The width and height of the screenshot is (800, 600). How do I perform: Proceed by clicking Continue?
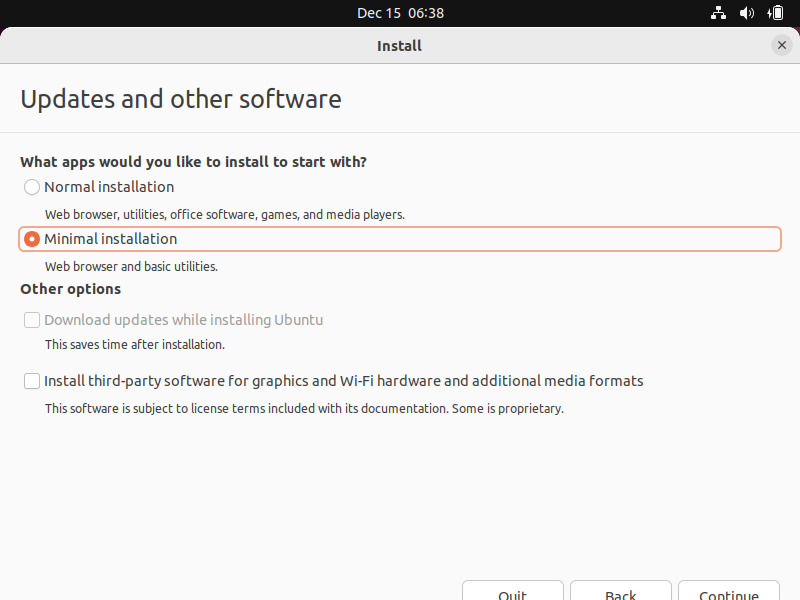click(x=728, y=591)
